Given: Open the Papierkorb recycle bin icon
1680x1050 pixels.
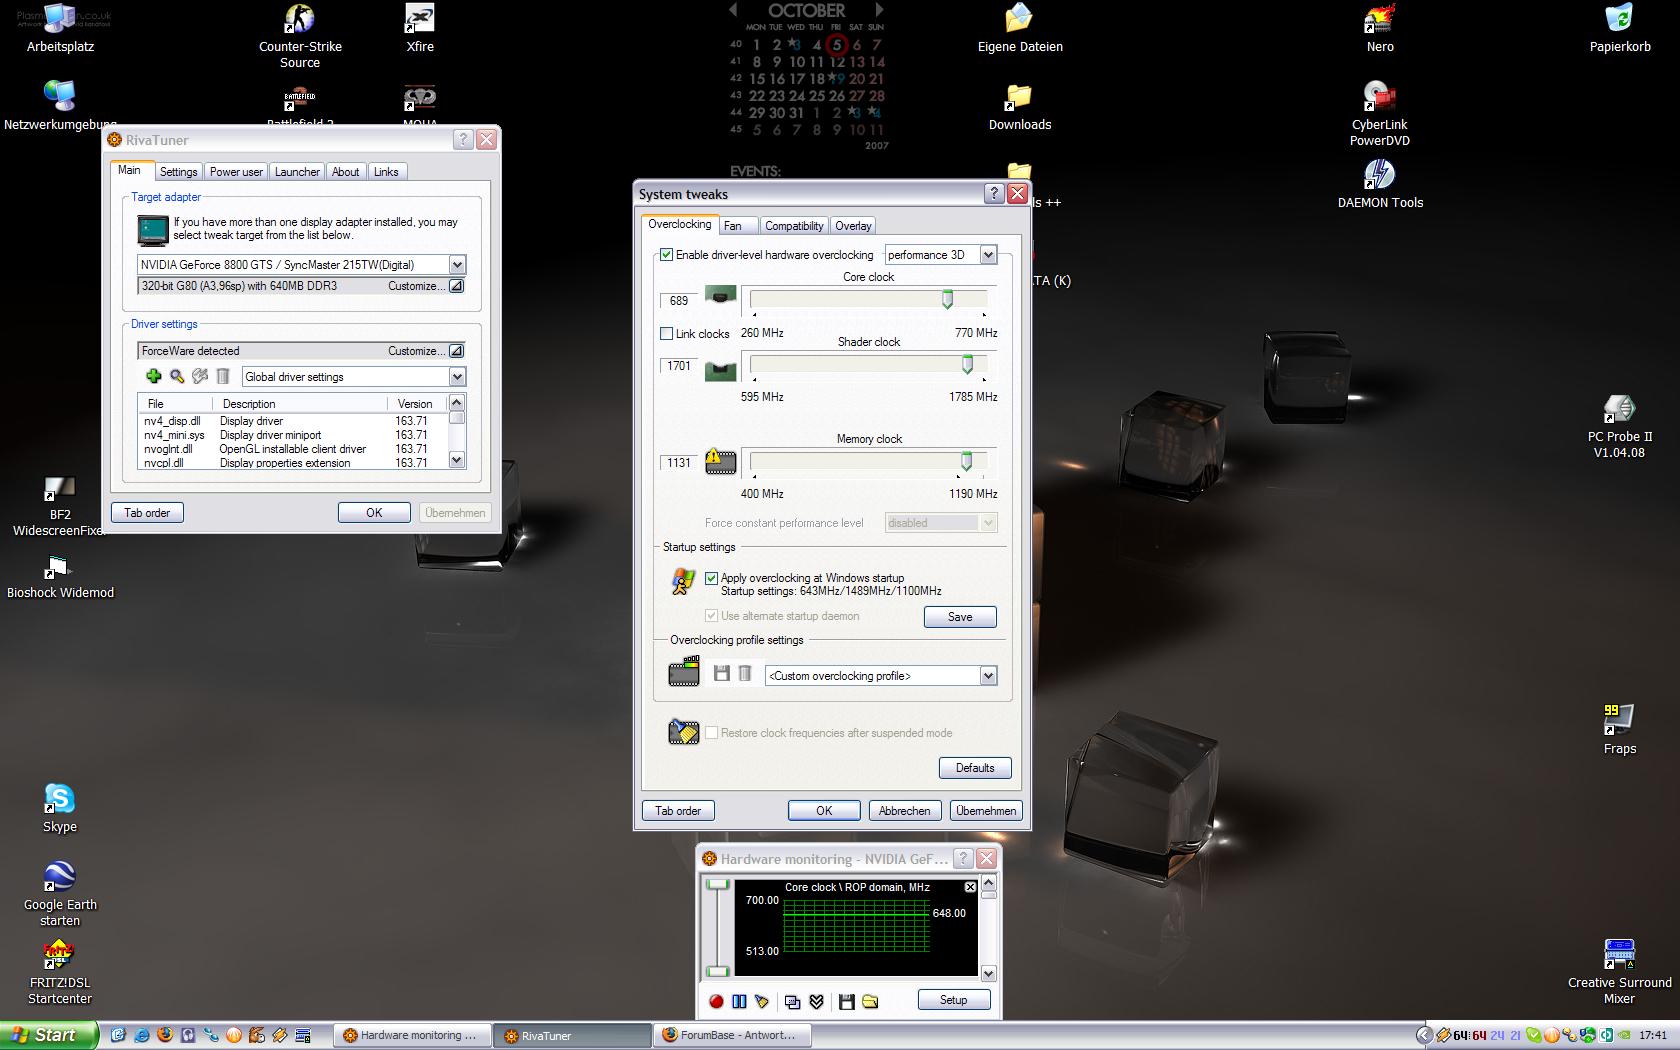Looking at the screenshot, I should [1619, 29].
